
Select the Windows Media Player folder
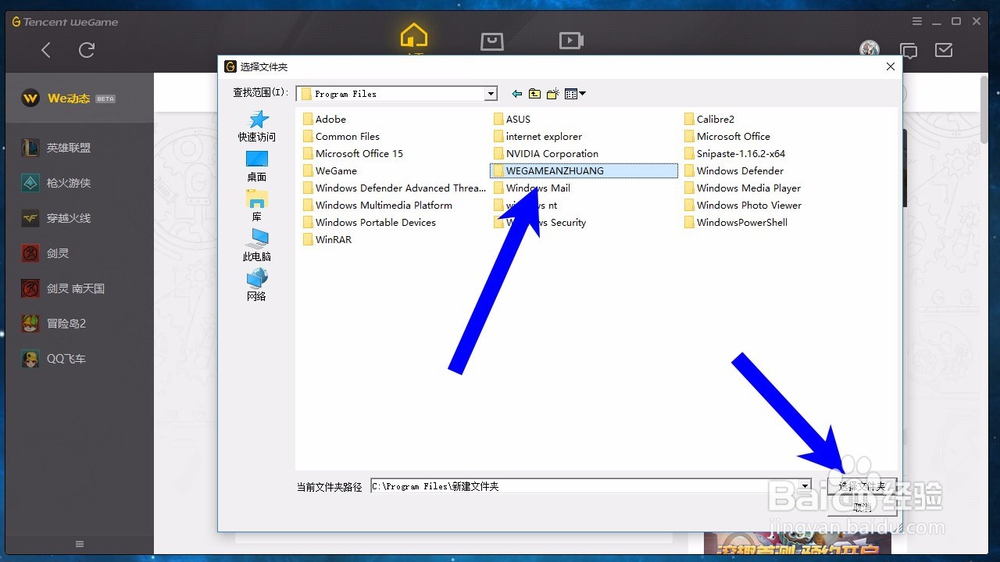pos(742,188)
